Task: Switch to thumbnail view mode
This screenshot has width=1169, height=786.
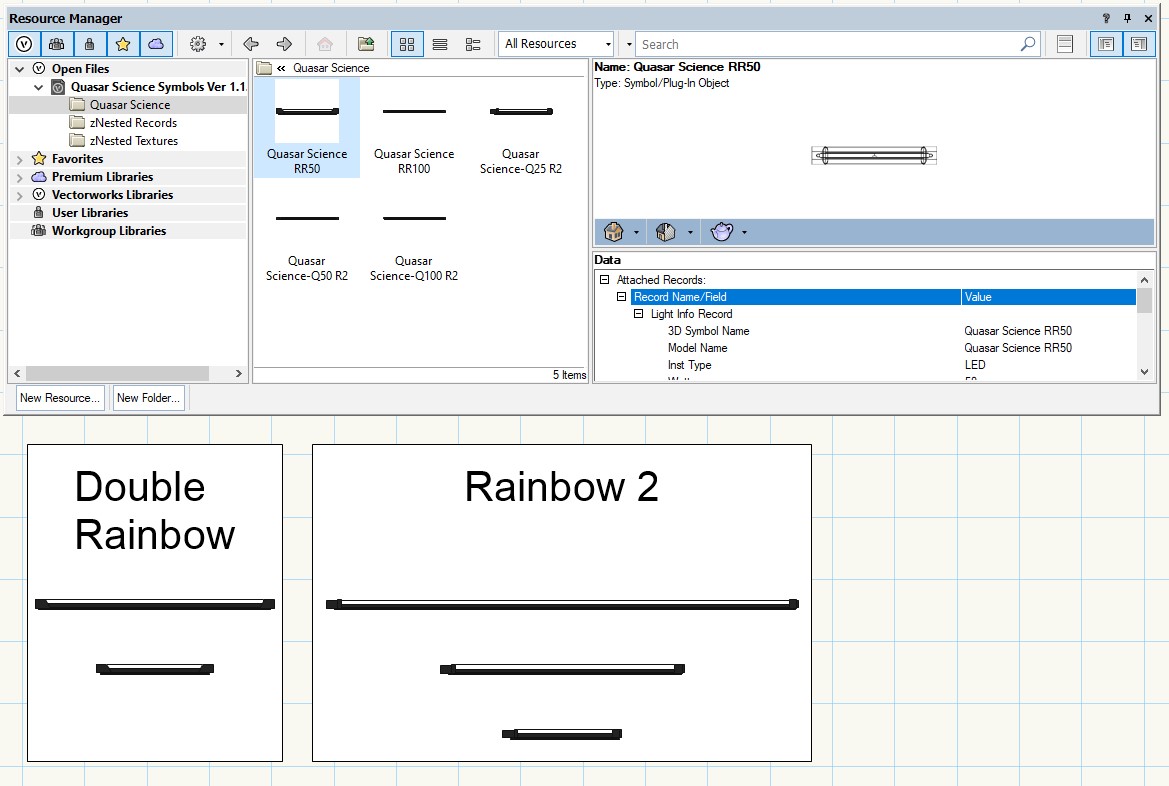Action: (406, 44)
